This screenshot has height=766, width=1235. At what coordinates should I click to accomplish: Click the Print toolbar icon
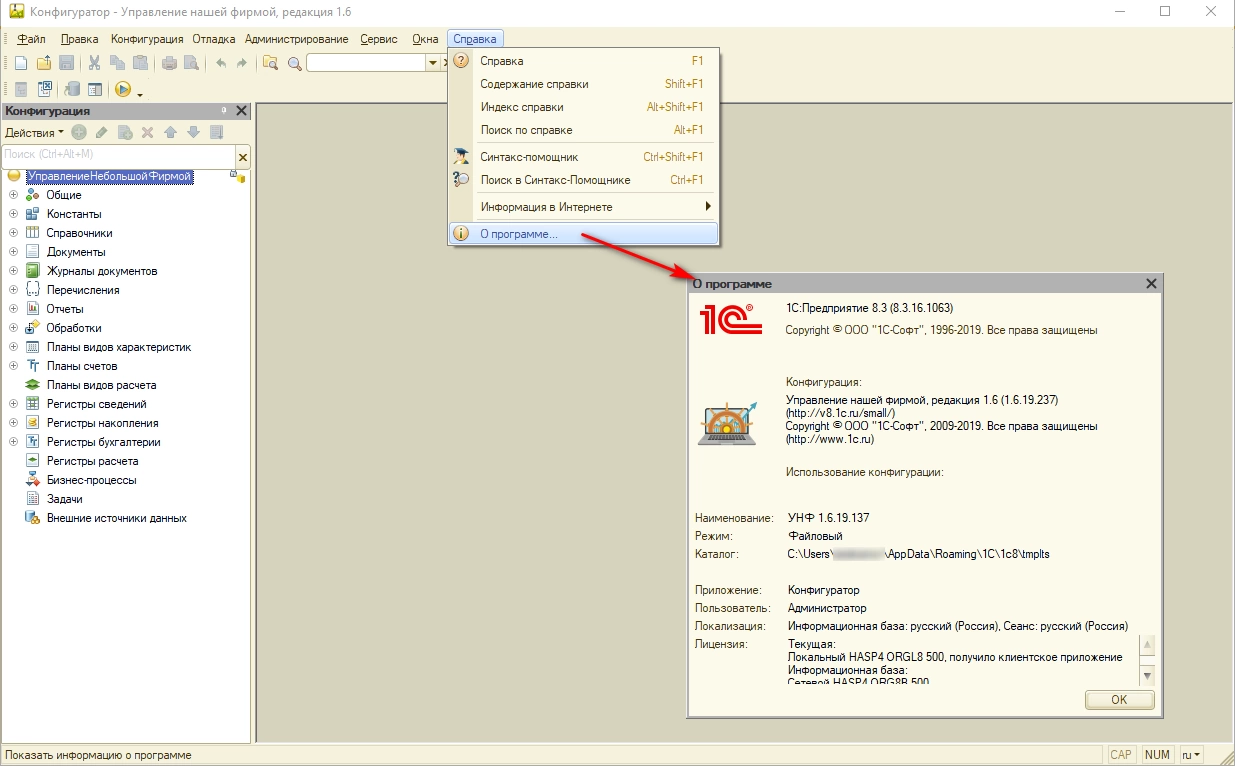tap(169, 63)
